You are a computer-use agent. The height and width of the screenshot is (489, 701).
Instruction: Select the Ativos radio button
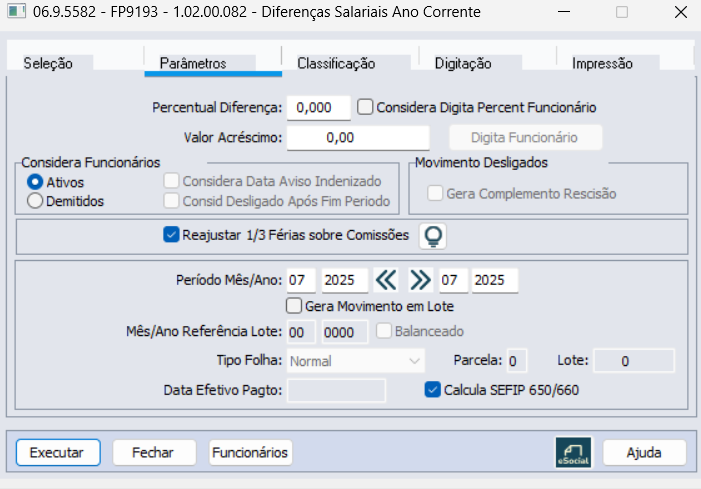click(35, 182)
